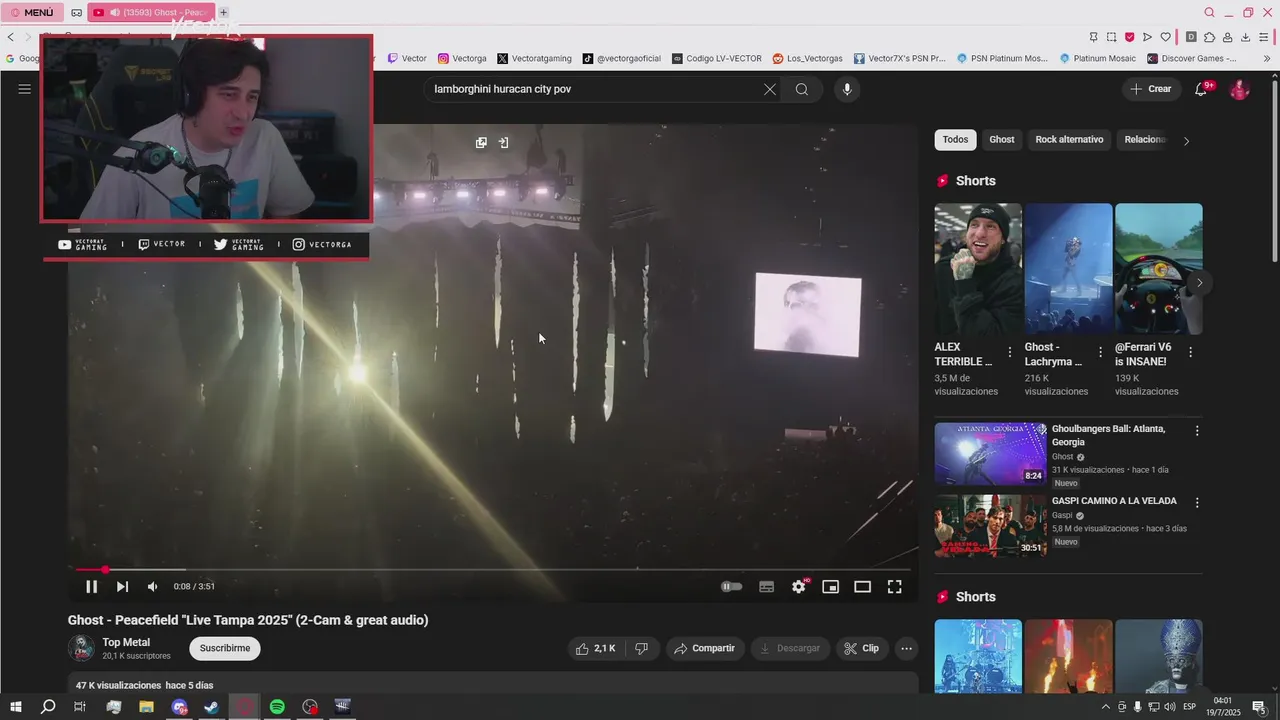Open options for Ghoulbangers Ball video
The width and height of the screenshot is (1280, 720).
(x=1197, y=431)
